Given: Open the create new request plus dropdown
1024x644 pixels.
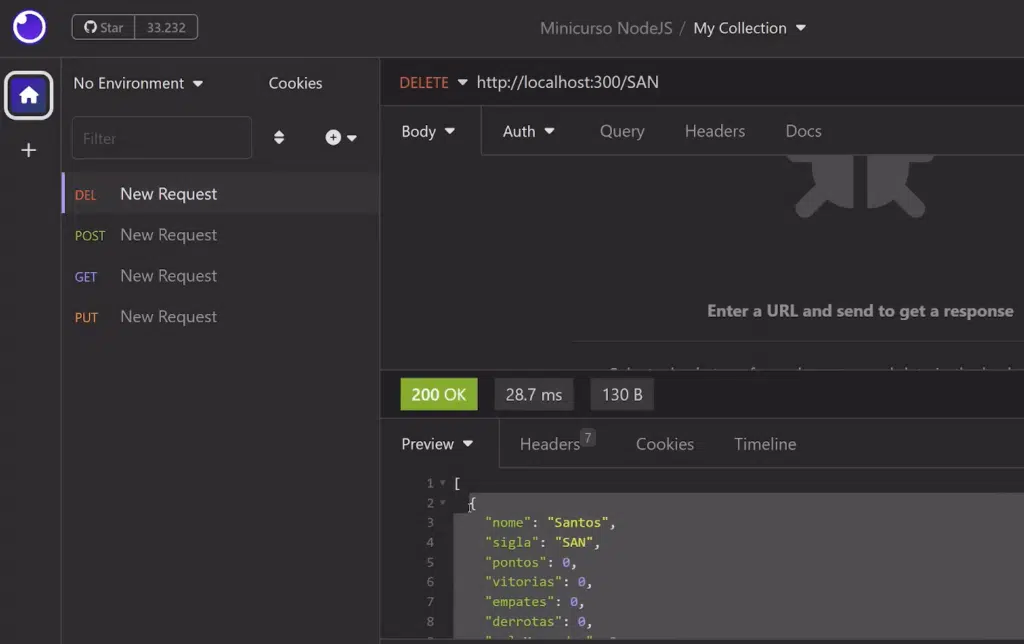Looking at the screenshot, I should [x=341, y=138].
